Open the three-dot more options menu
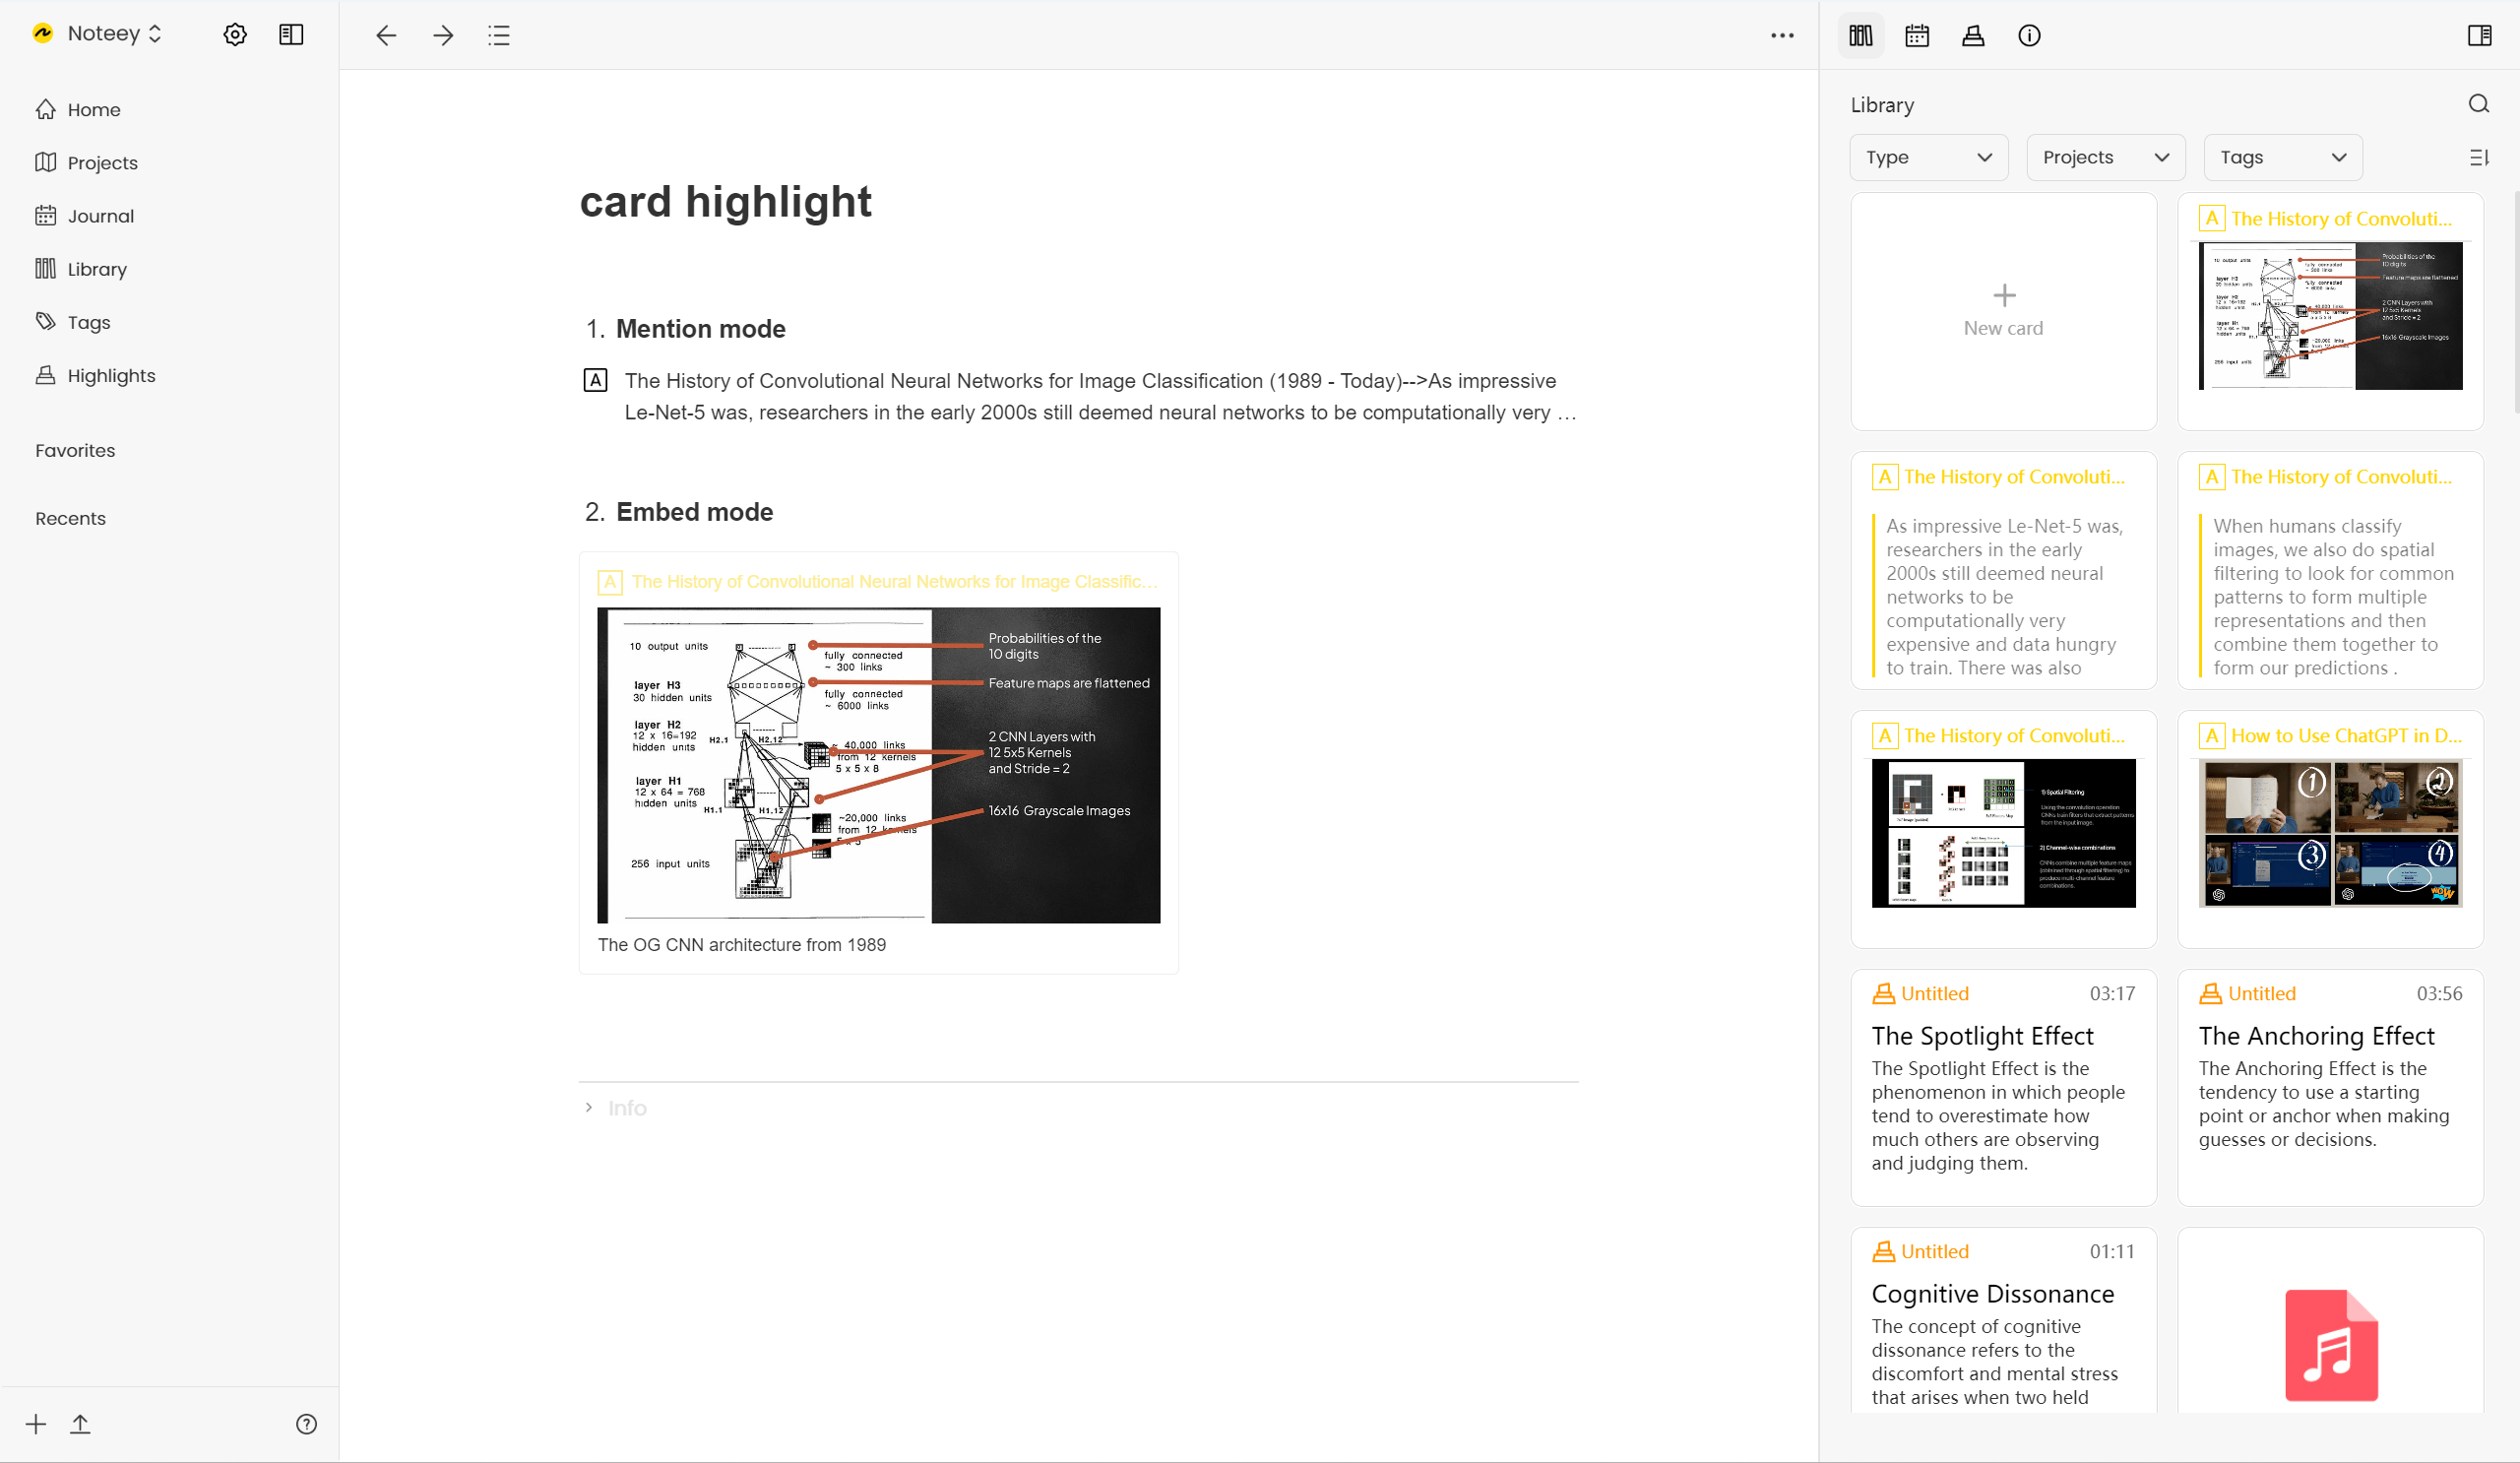This screenshot has width=2520, height=1463. coord(1782,36)
